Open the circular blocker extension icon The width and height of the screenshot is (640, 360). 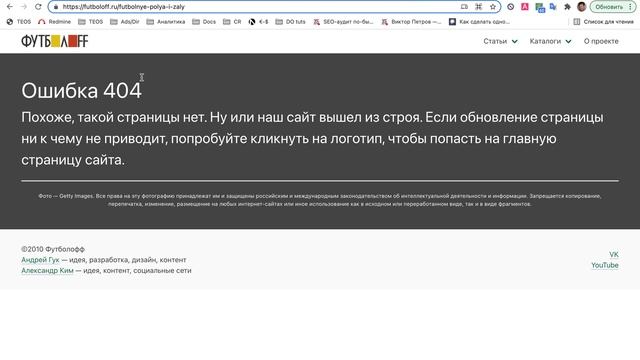tap(510, 7)
